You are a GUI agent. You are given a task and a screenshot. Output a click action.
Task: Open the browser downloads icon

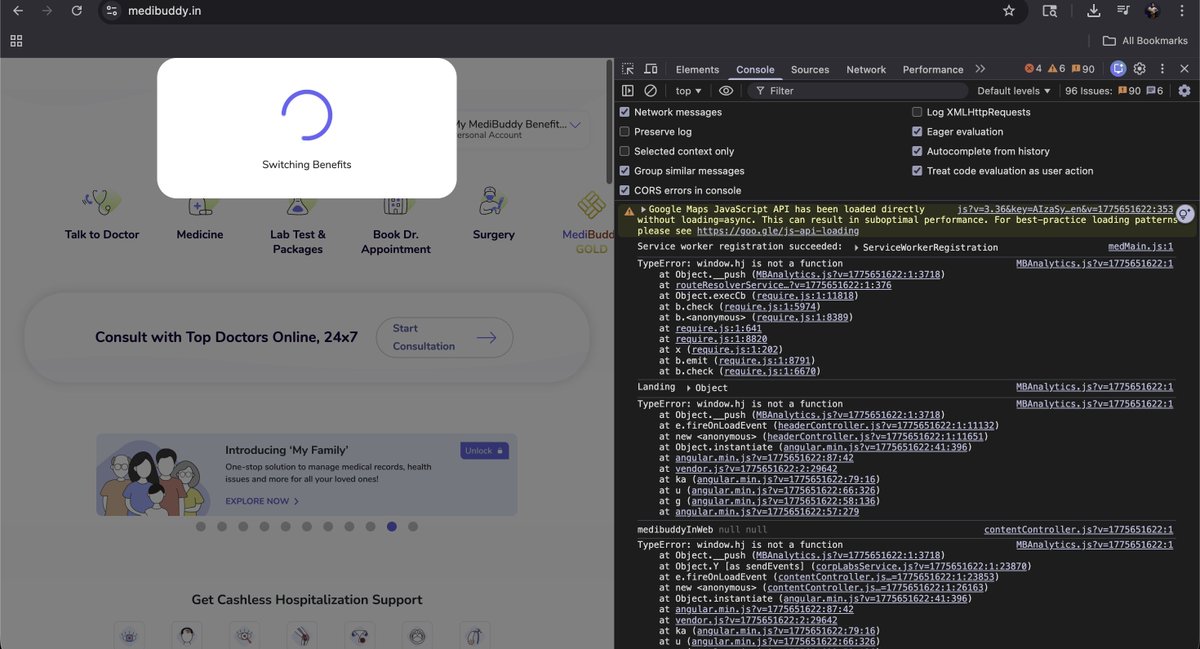pyautogui.click(x=1093, y=10)
